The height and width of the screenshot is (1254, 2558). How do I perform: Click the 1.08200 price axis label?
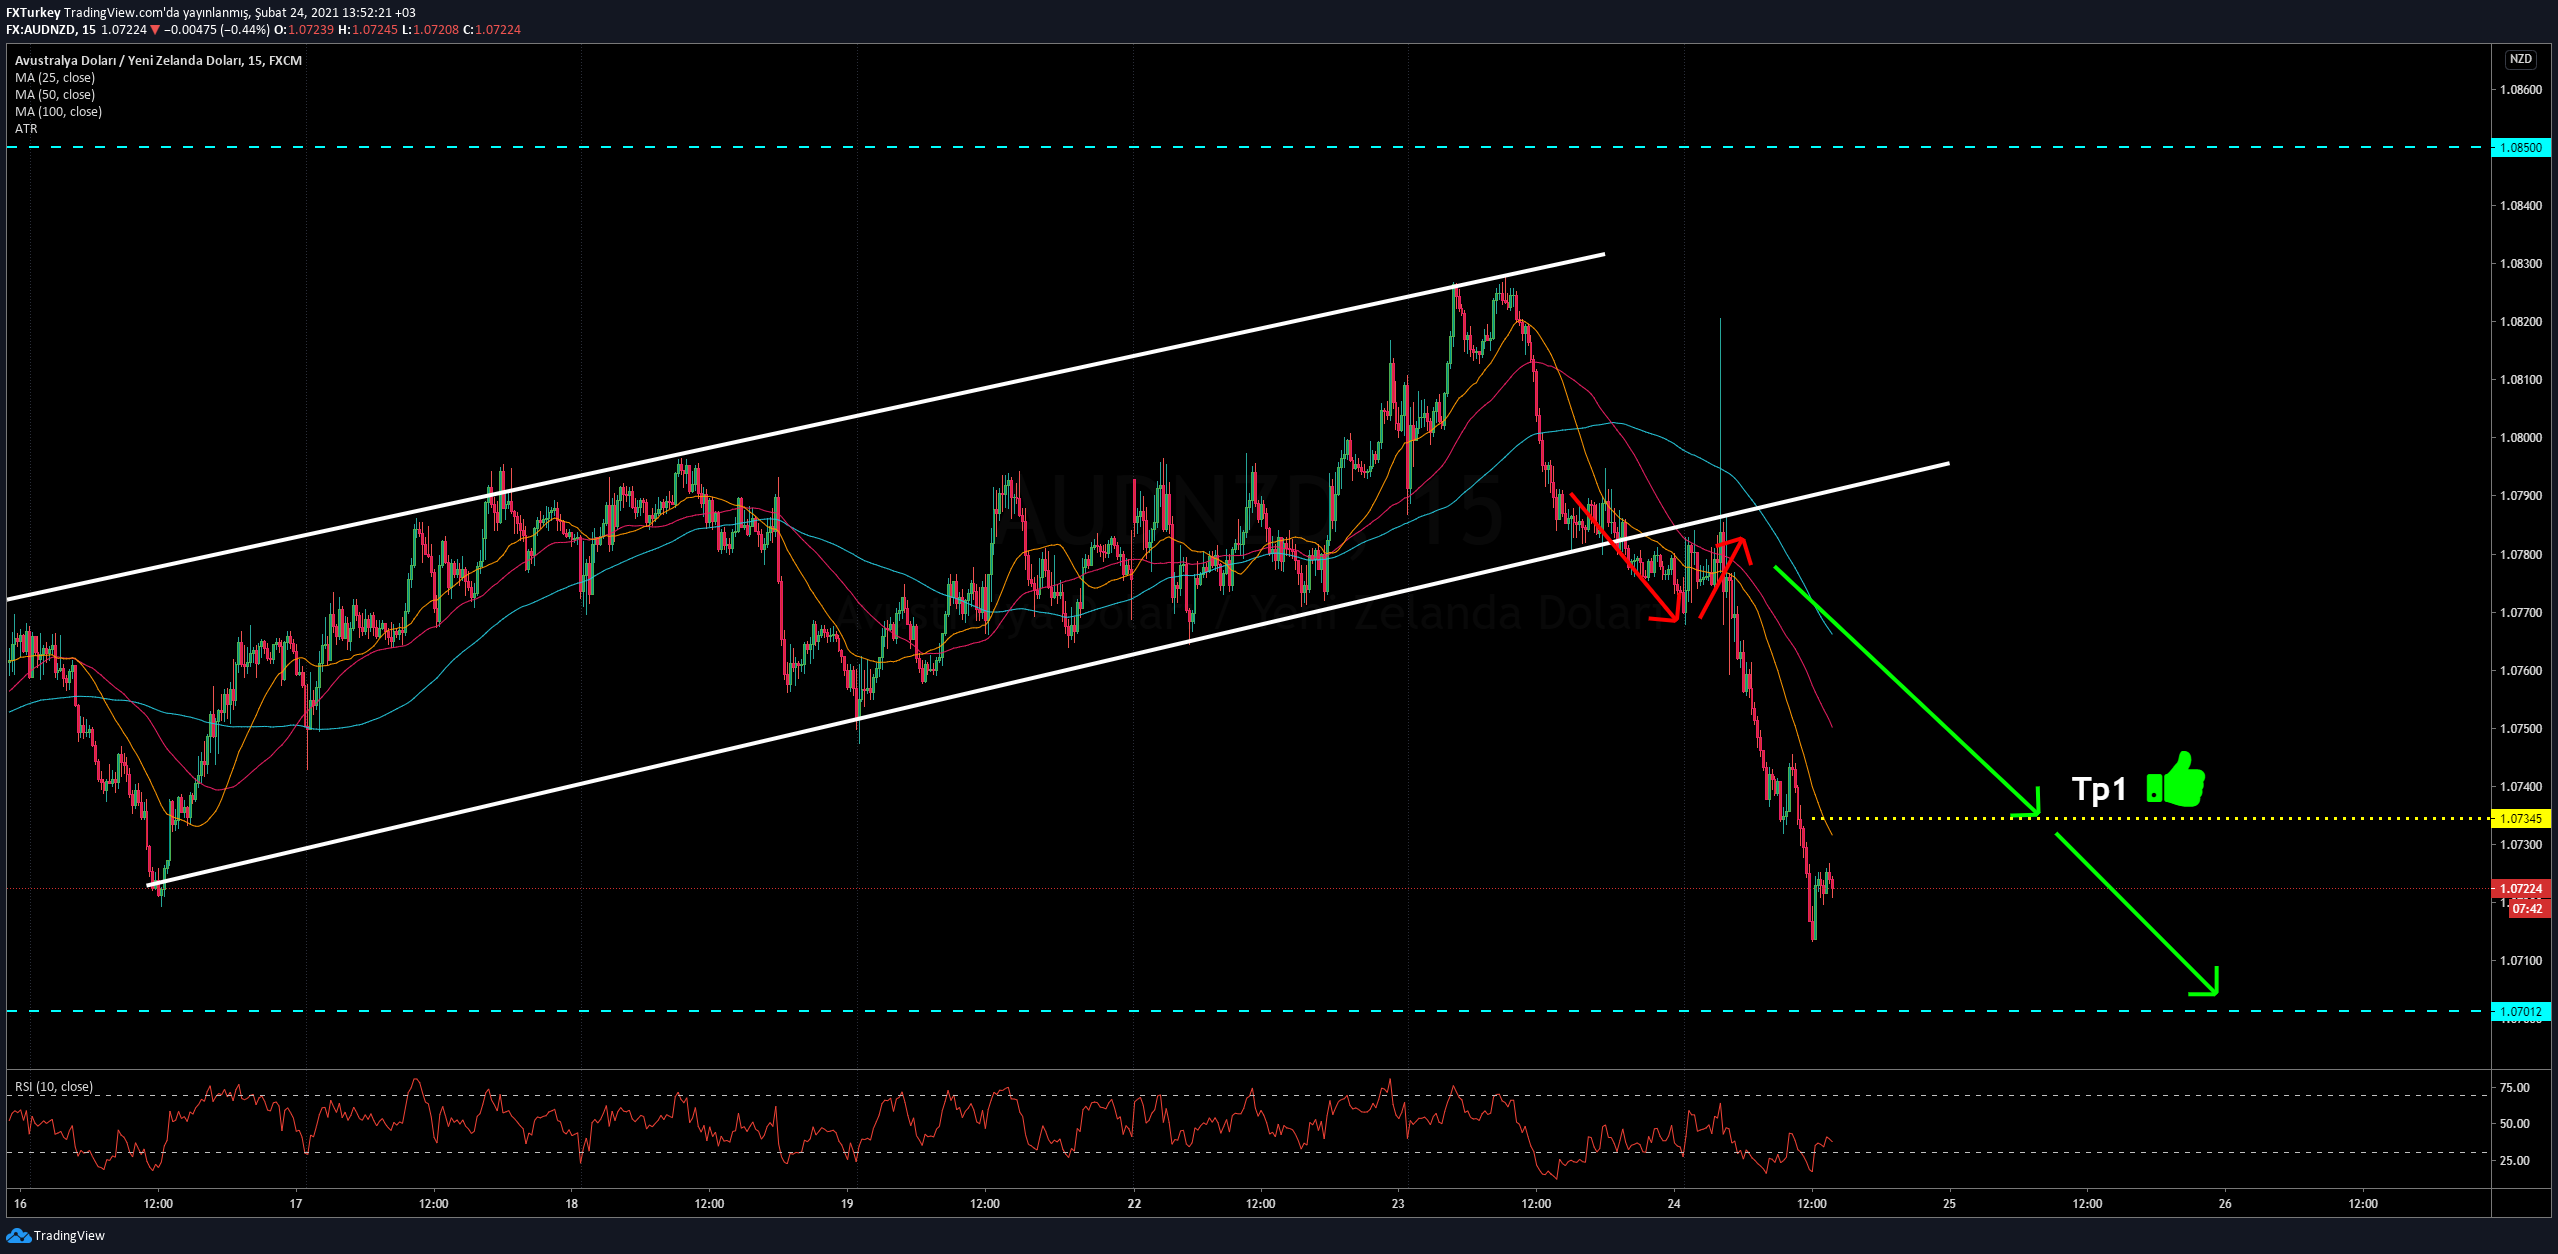coord(2520,321)
